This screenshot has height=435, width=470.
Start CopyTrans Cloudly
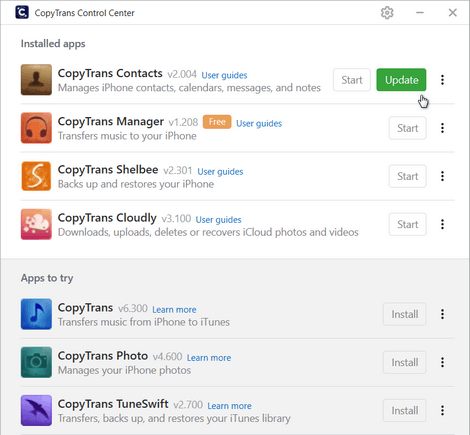point(407,224)
